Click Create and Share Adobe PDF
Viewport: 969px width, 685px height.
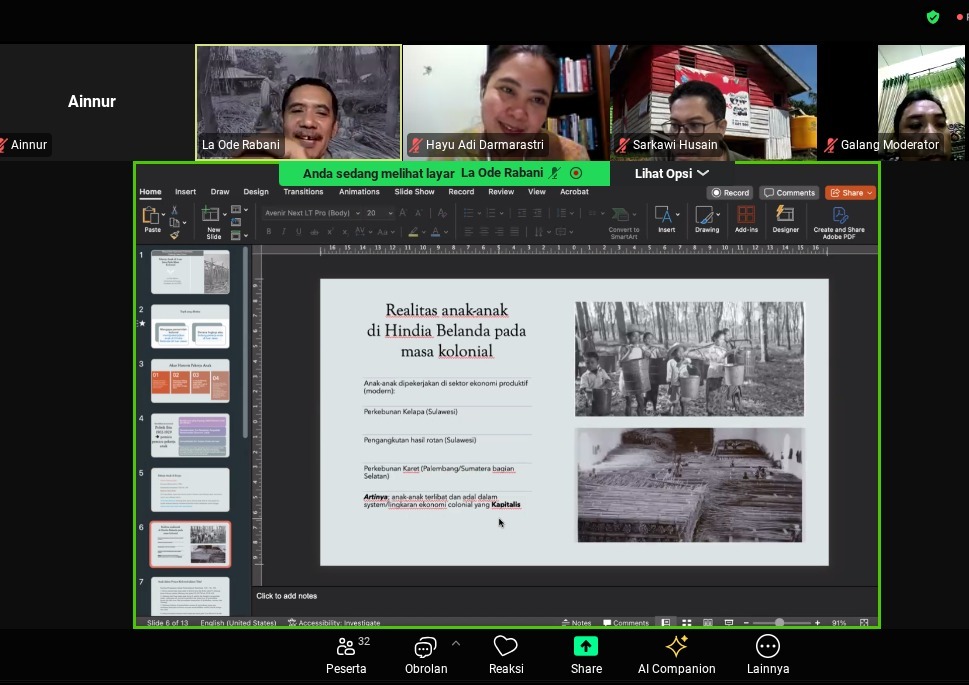839,223
